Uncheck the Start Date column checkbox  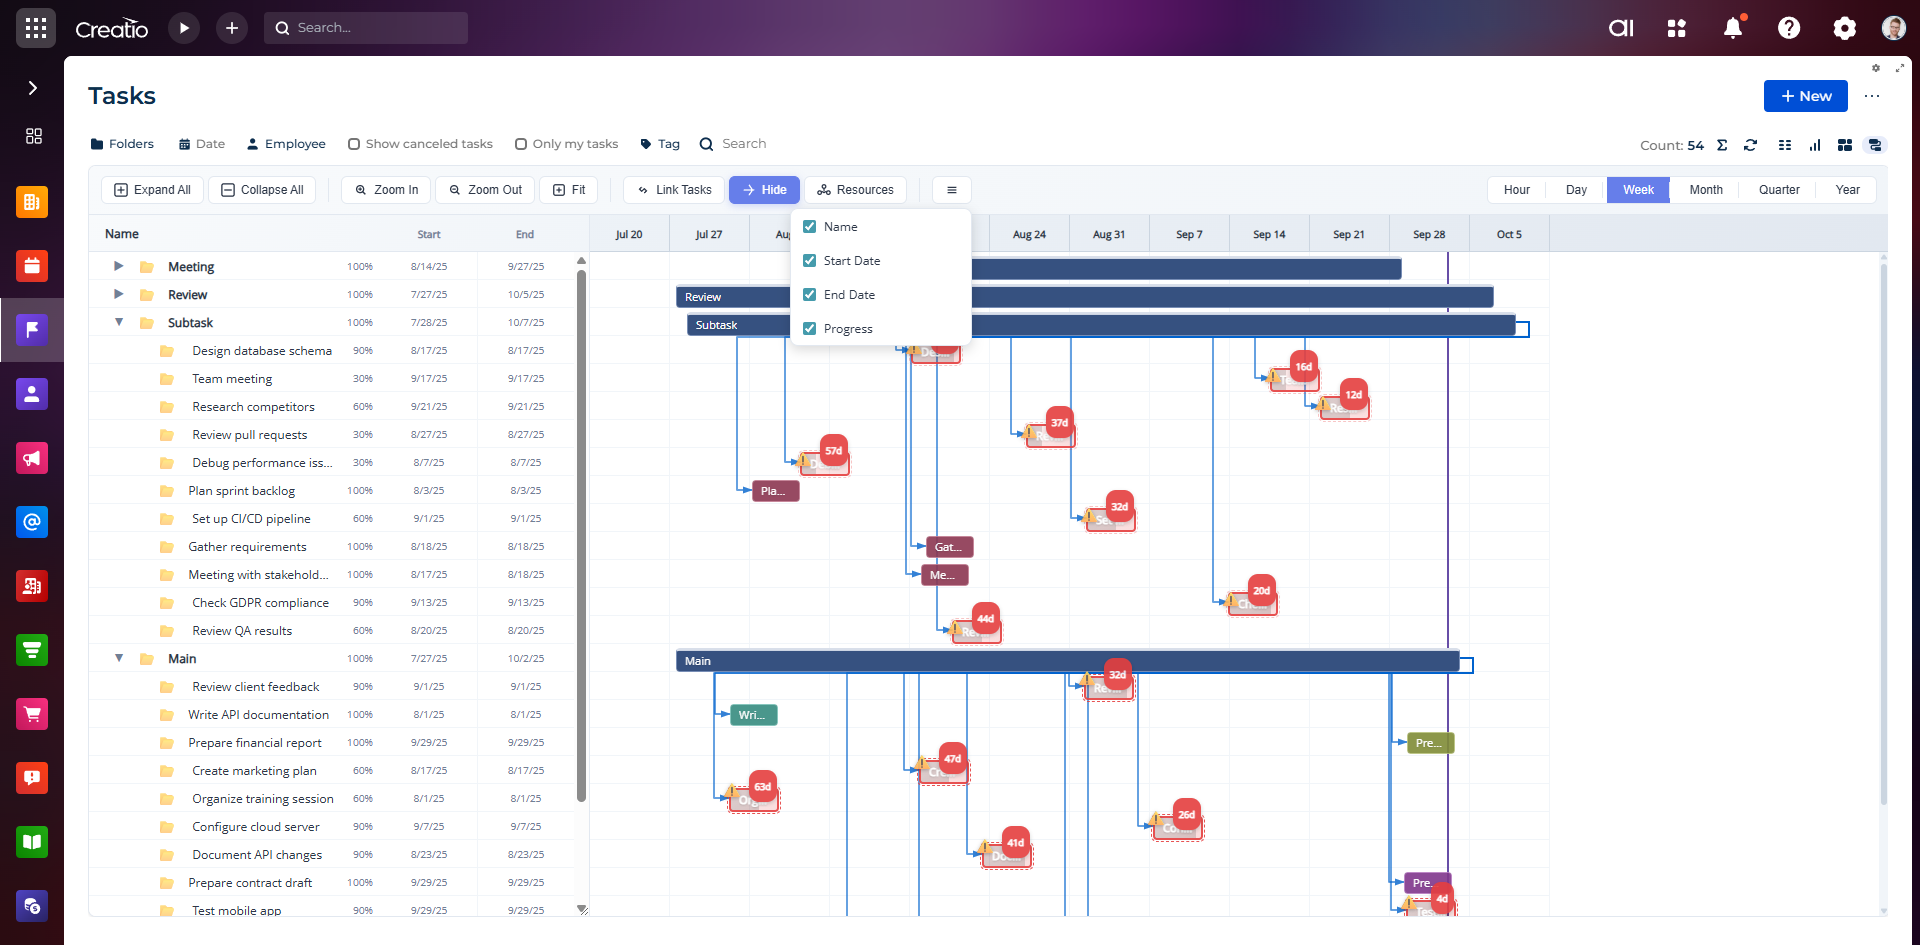tap(810, 261)
